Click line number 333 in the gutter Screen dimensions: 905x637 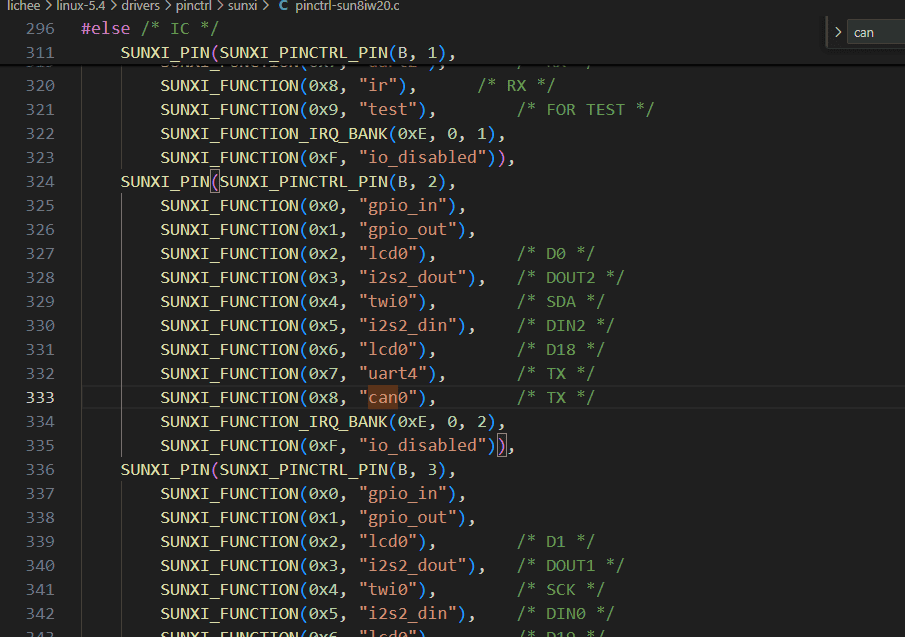pos(40,397)
